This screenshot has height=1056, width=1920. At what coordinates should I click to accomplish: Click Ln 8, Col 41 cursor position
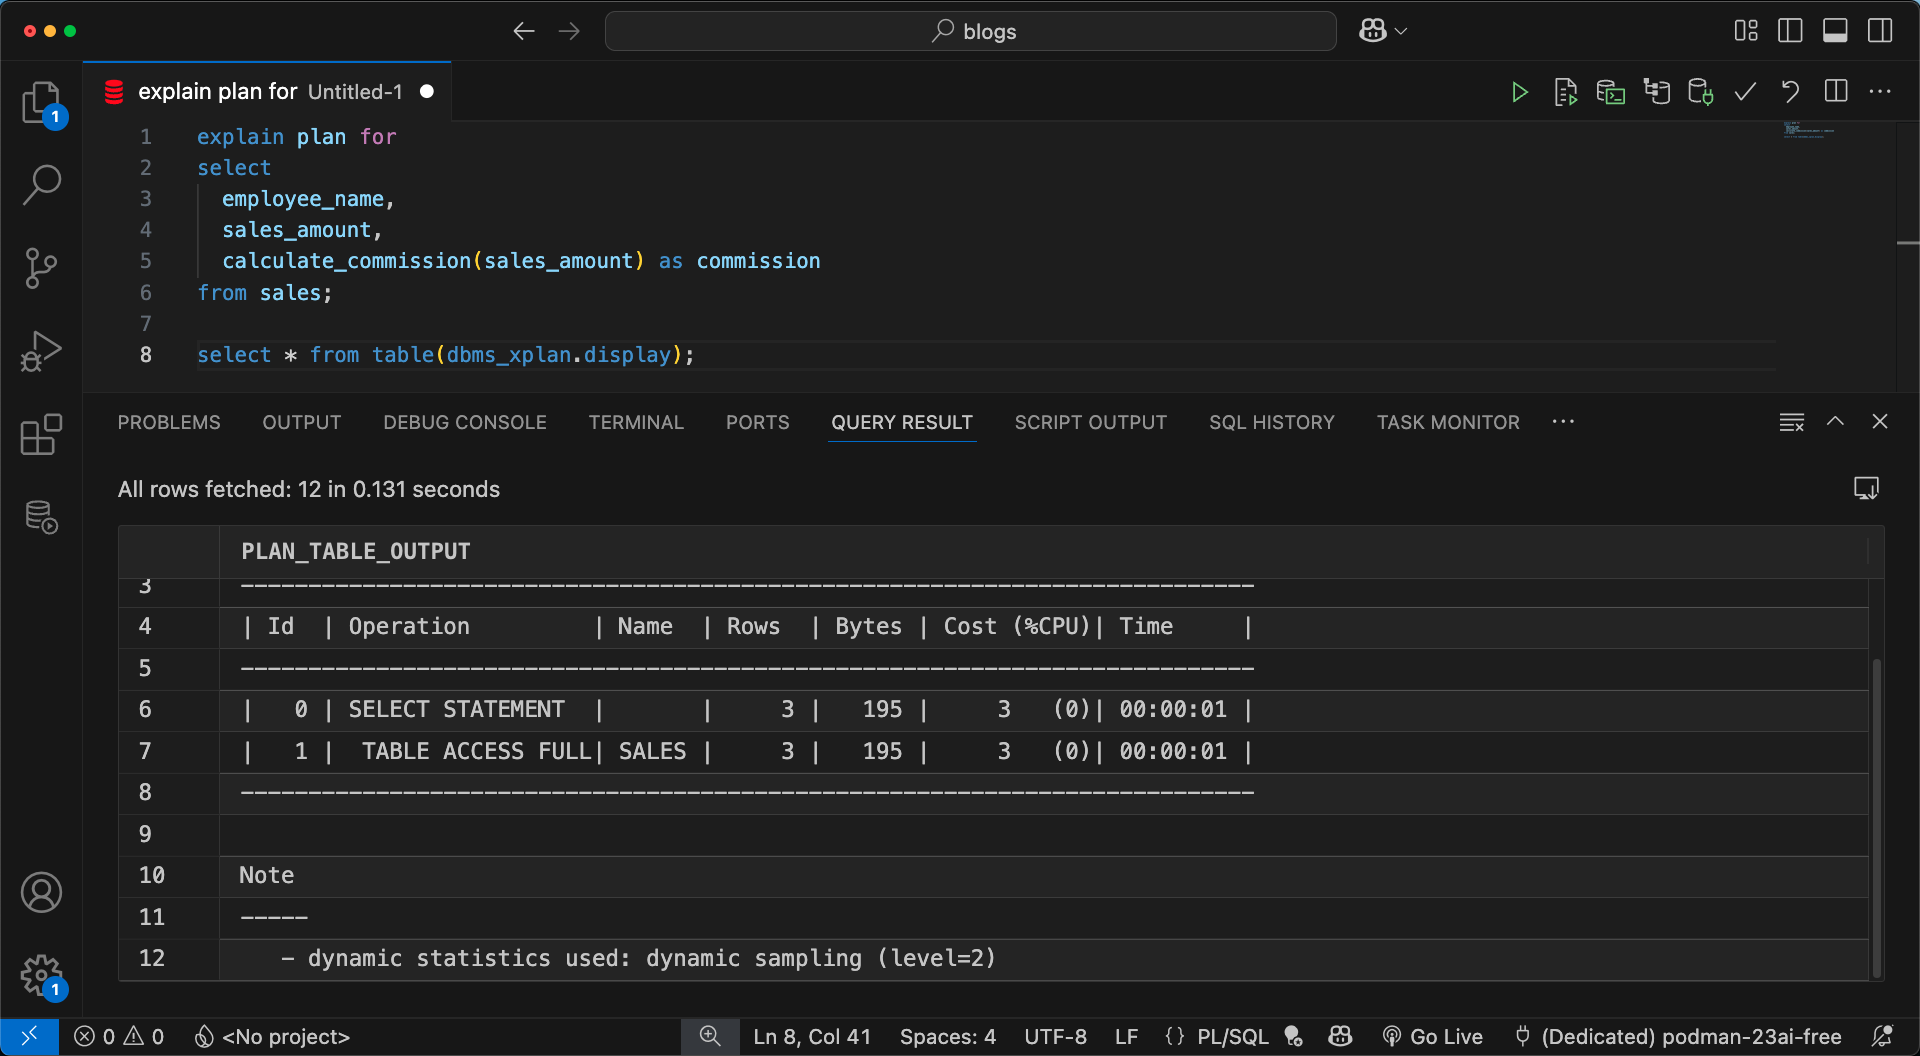[x=812, y=1036]
